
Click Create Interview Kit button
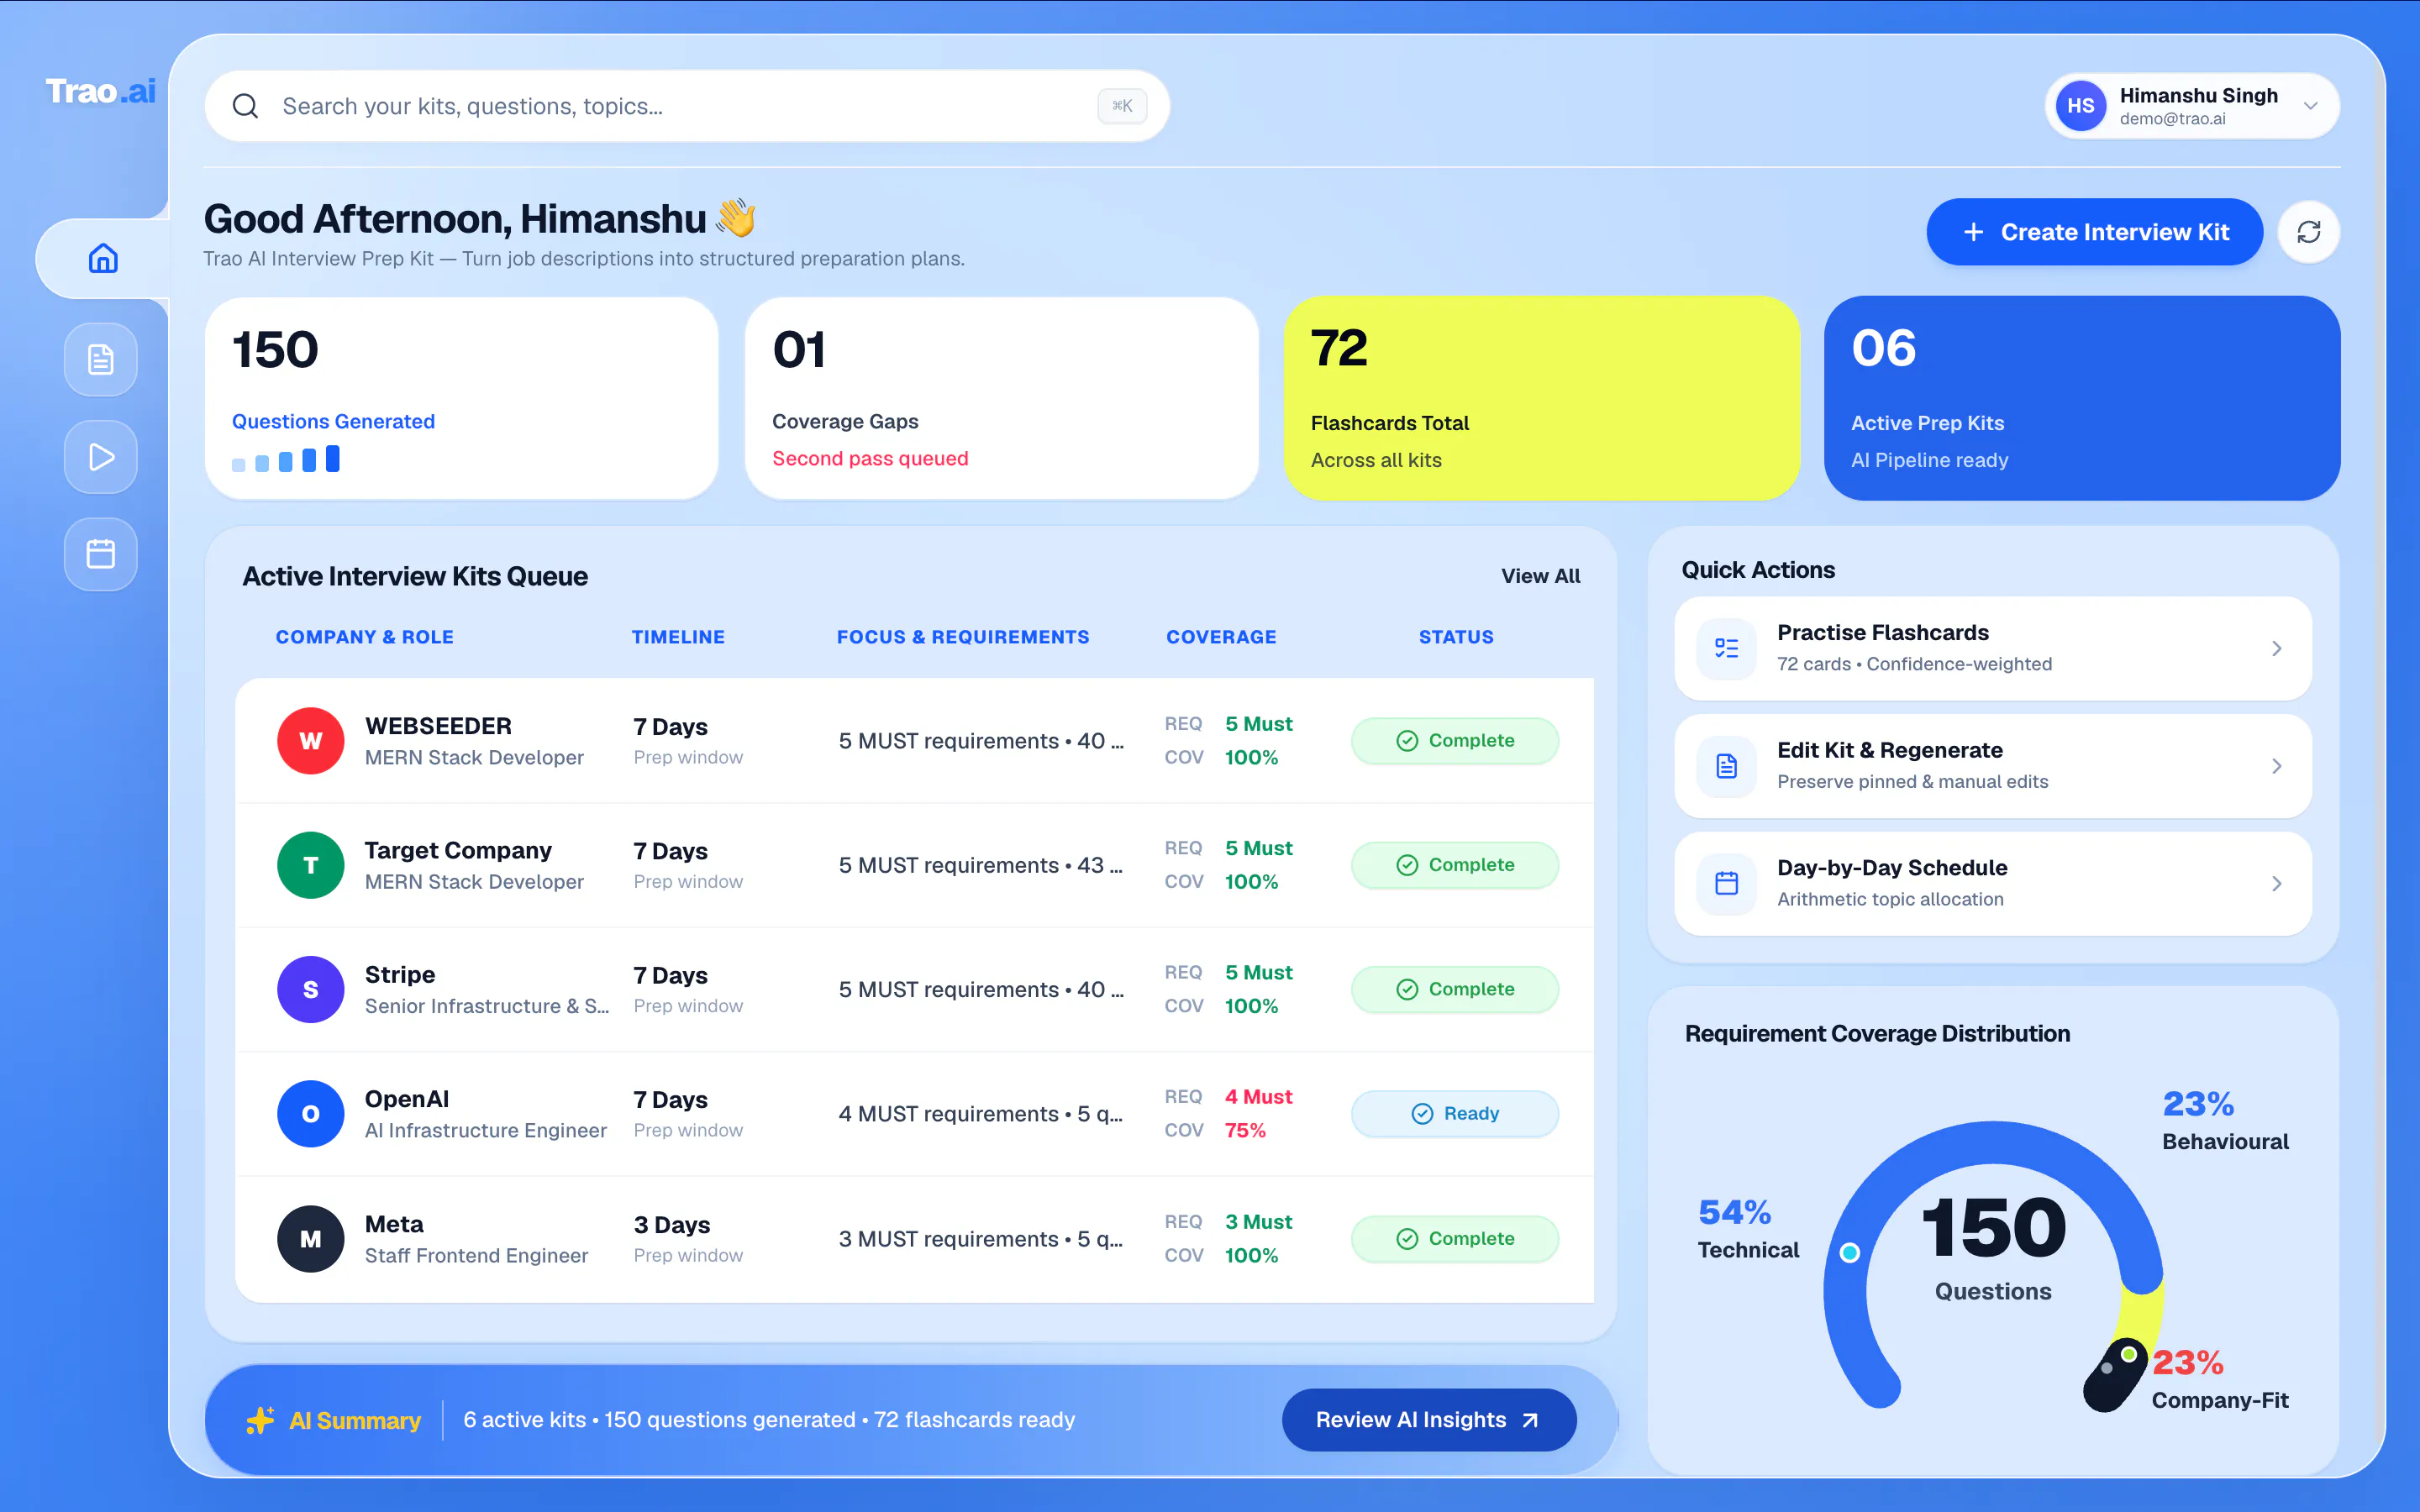[x=2094, y=232]
